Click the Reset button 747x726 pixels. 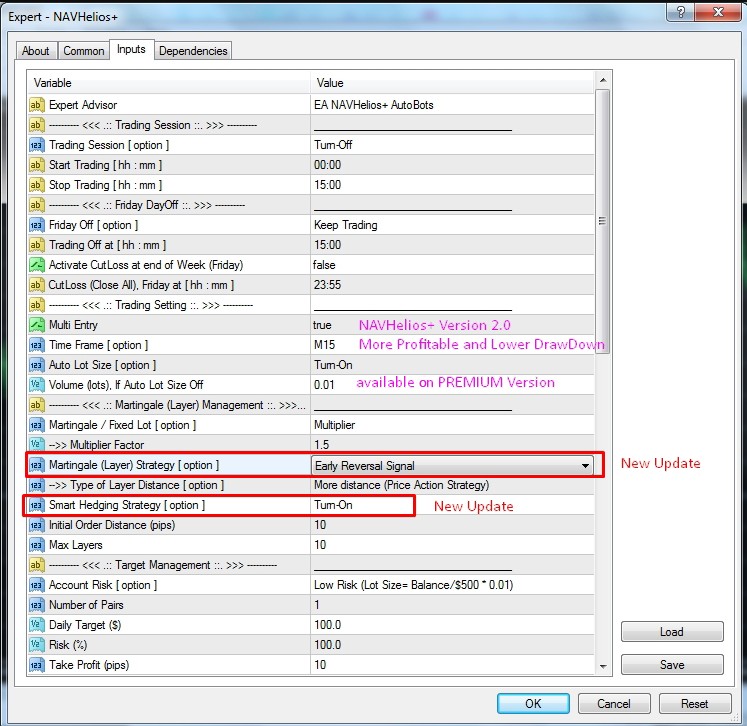coord(695,704)
